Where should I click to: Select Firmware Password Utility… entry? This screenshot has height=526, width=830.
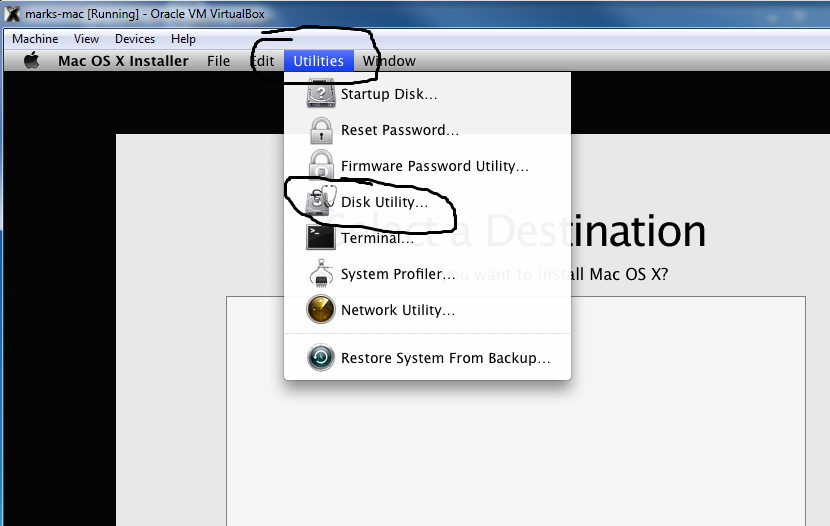pyautogui.click(x=427, y=166)
